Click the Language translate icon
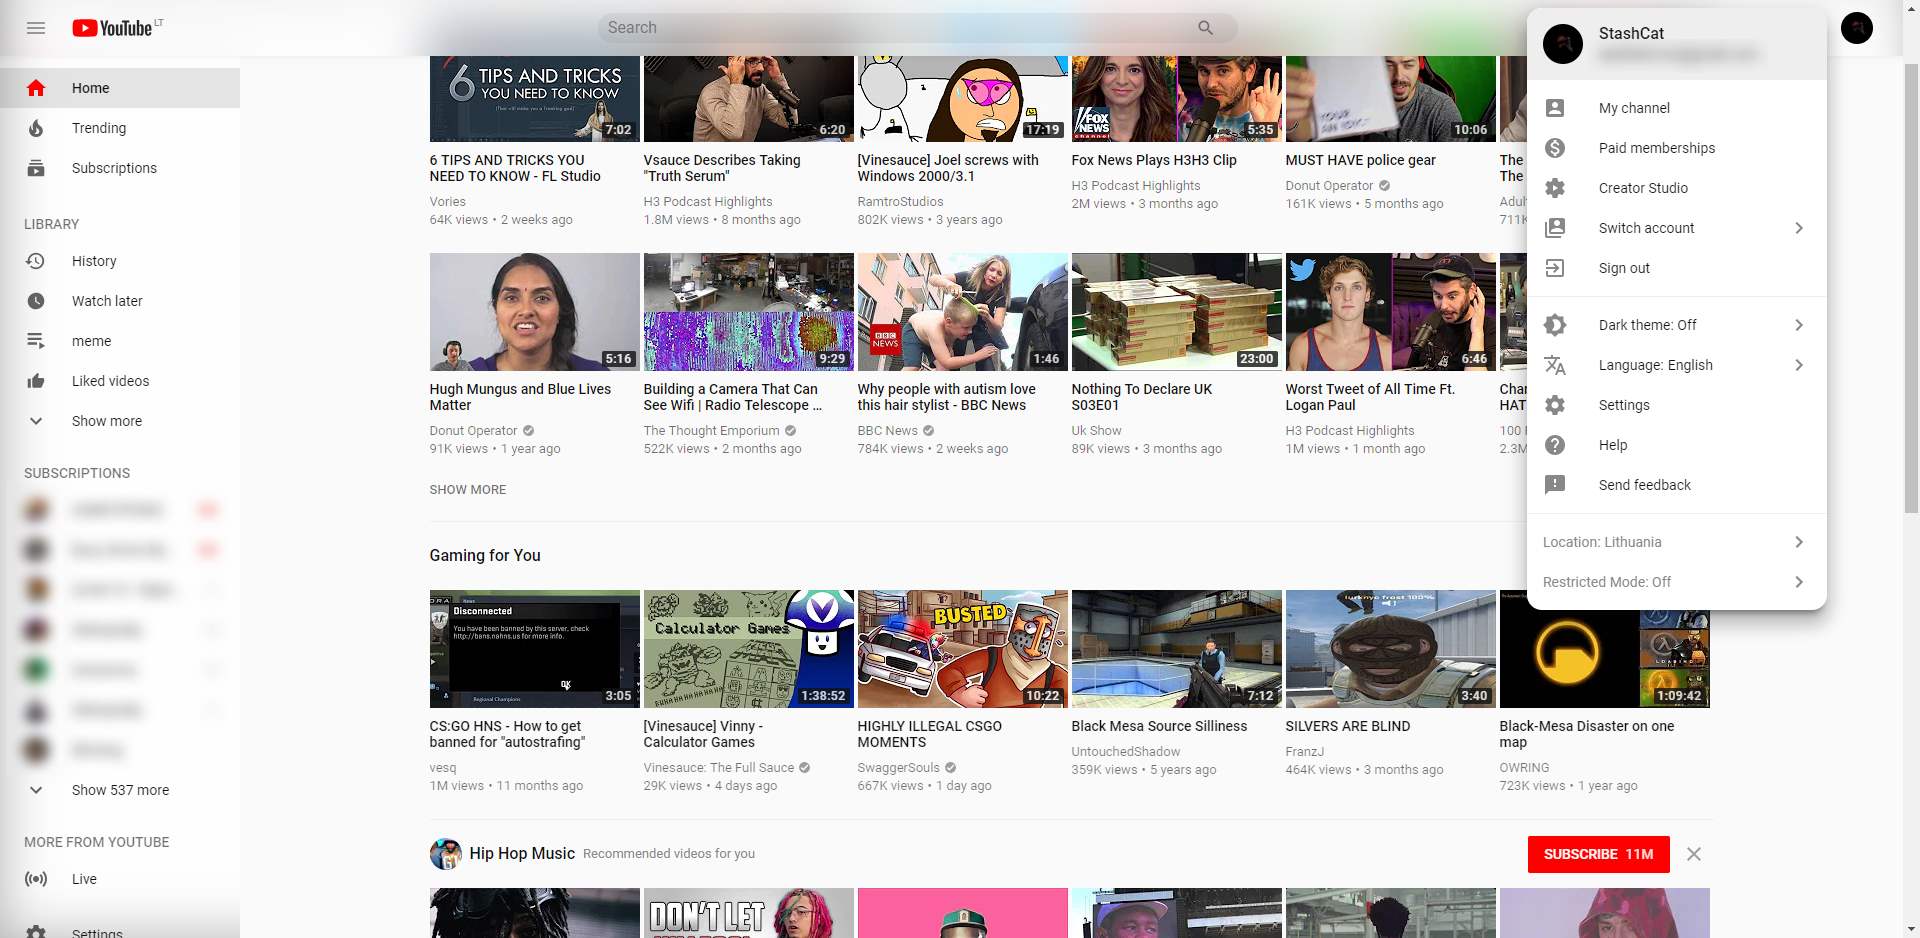Image resolution: width=1920 pixels, height=938 pixels. [1555, 365]
